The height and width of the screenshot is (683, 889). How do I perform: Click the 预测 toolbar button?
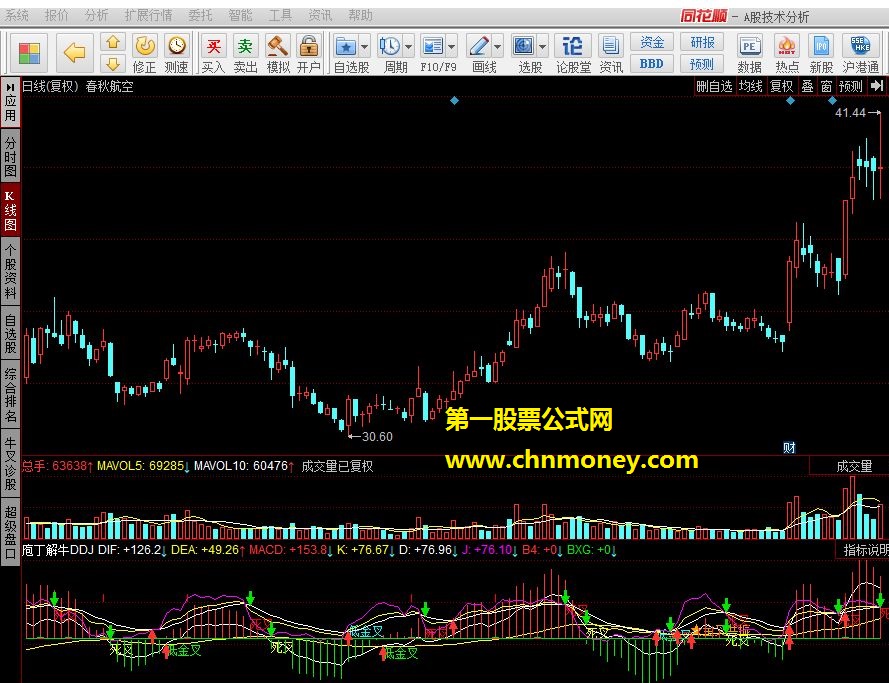pyautogui.click(x=702, y=63)
